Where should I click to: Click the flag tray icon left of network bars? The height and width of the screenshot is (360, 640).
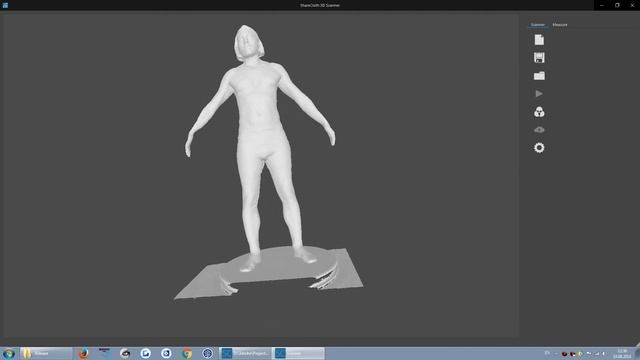point(588,354)
